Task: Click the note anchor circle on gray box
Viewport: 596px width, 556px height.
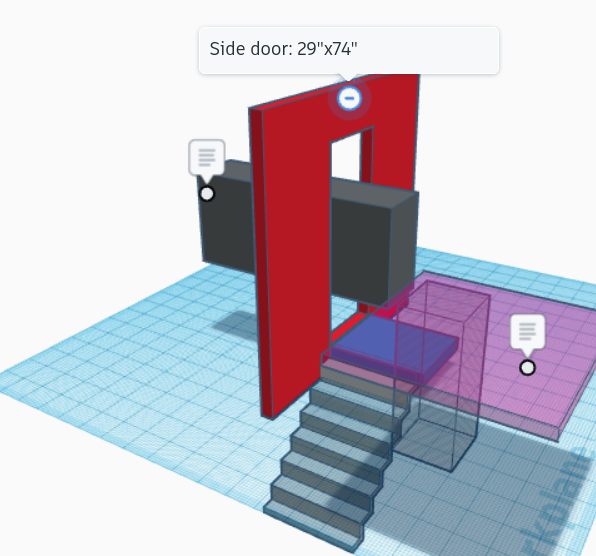Action: [207, 194]
